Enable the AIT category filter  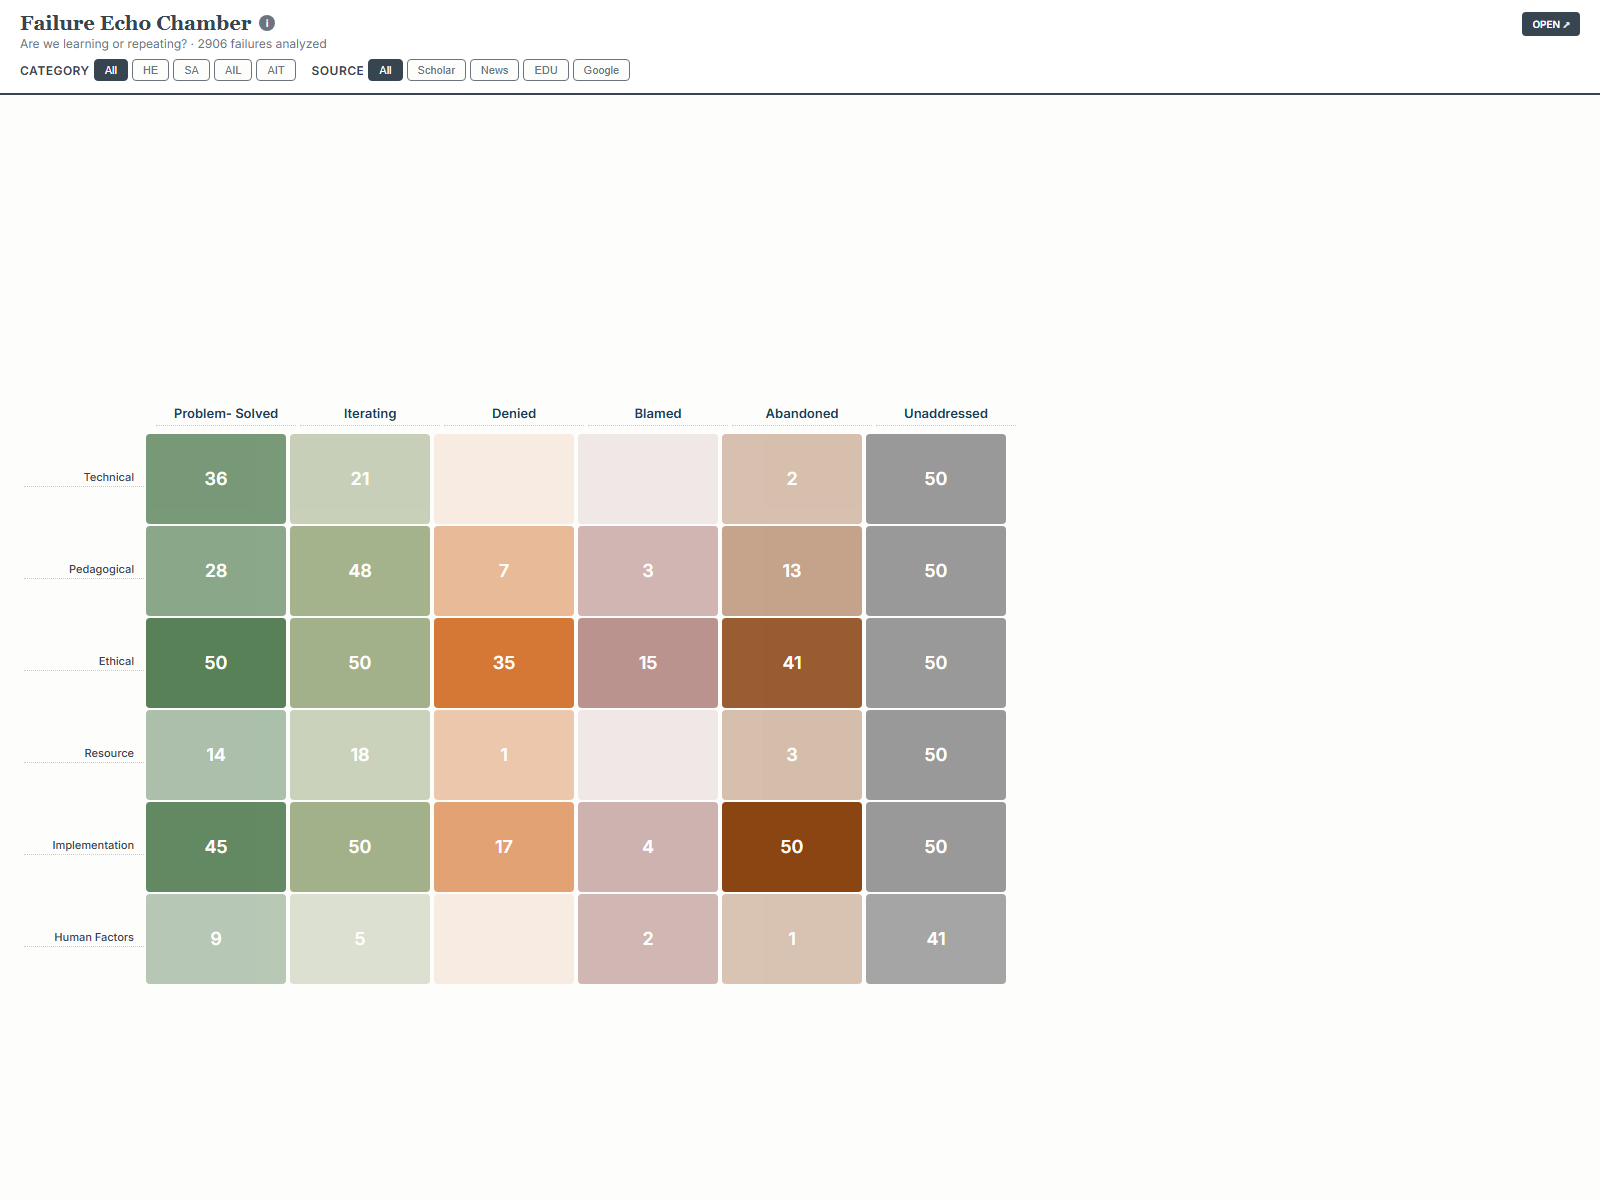(x=276, y=70)
